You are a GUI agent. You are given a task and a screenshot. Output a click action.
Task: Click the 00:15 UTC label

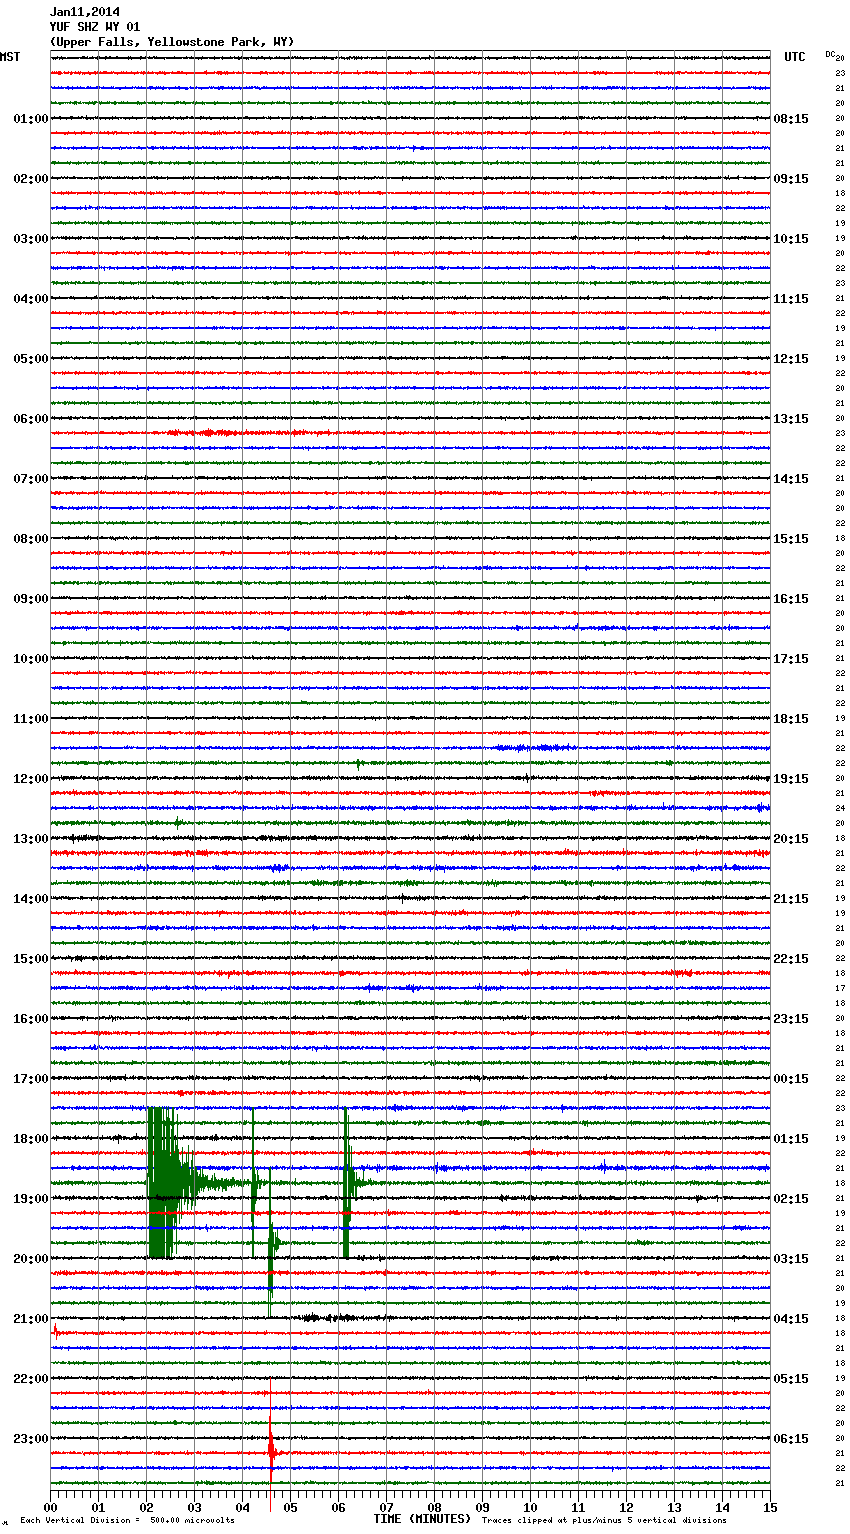[791, 1079]
